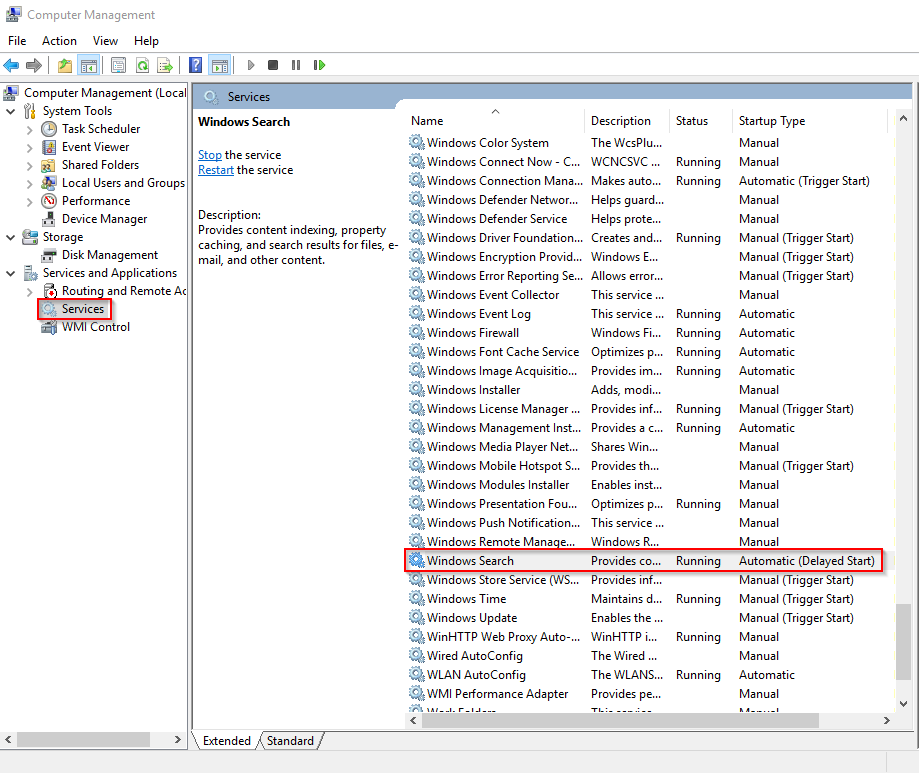Image resolution: width=919 pixels, height=773 pixels.
Task: Click the gear icon beside Windows Time
Action: click(x=417, y=598)
